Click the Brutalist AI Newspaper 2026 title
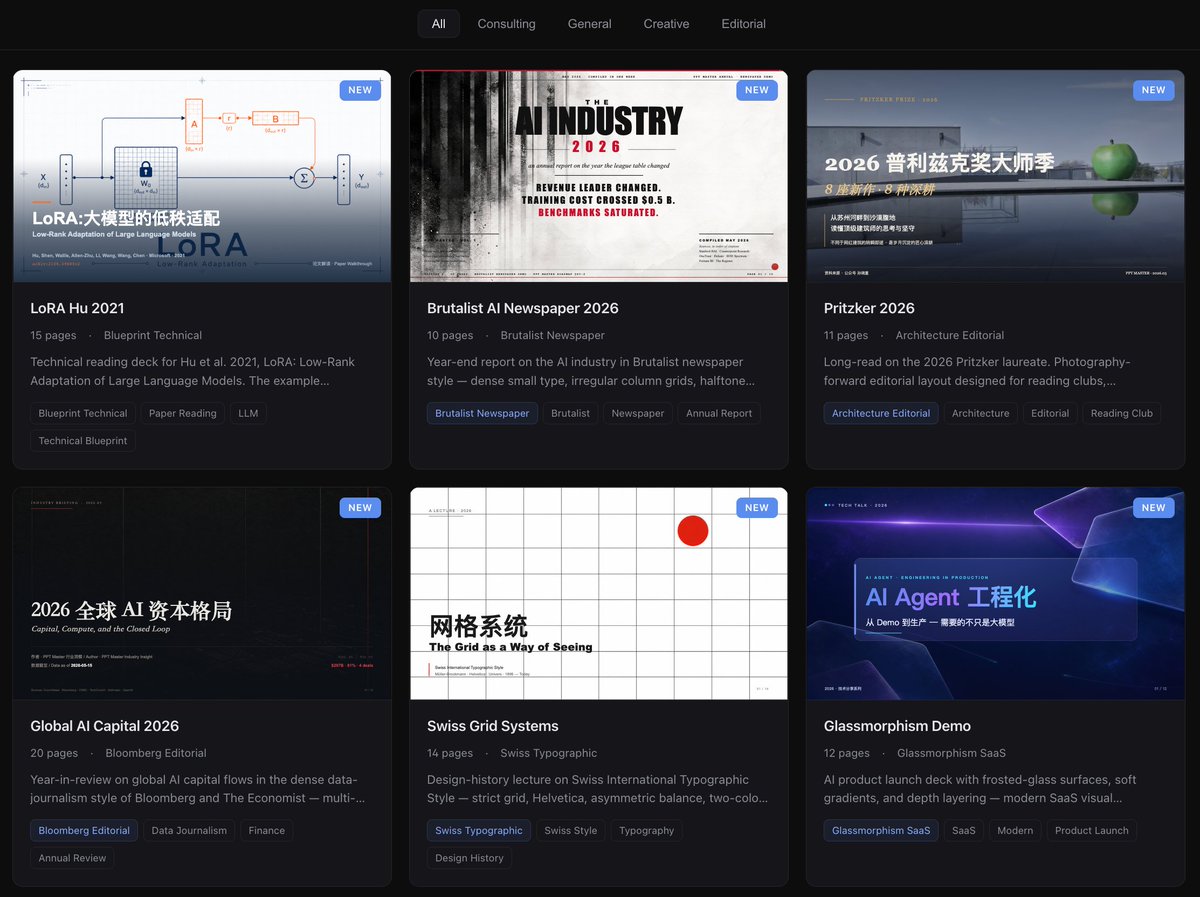The width and height of the screenshot is (1200, 897). (523, 308)
